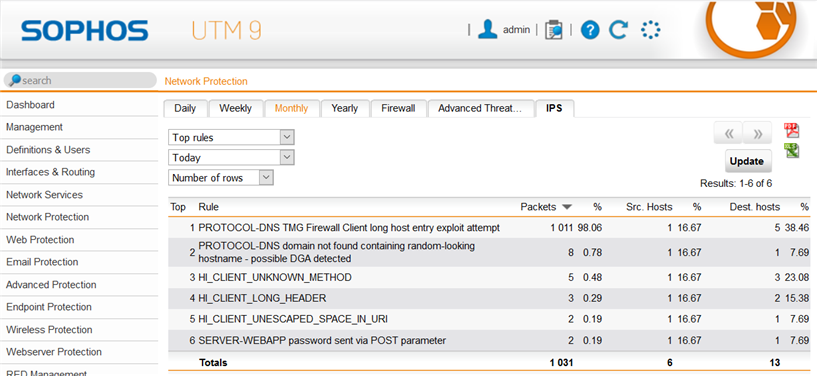817x376 pixels.
Task: Click the admin user profile icon
Action: (x=488, y=30)
